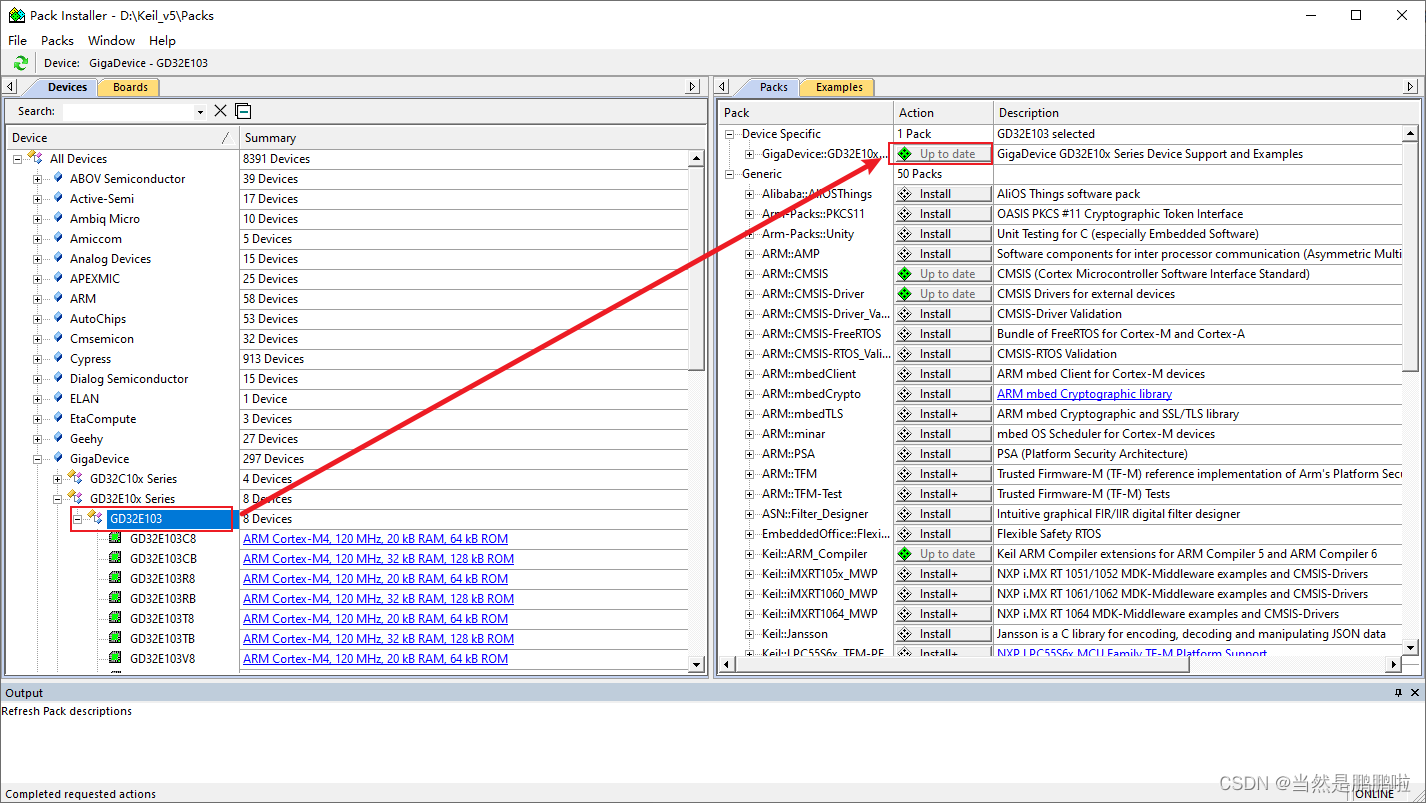Install the ARM::CMSIS-FreeRTOS pack
The height and width of the screenshot is (803, 1426).
click(941, 333)
